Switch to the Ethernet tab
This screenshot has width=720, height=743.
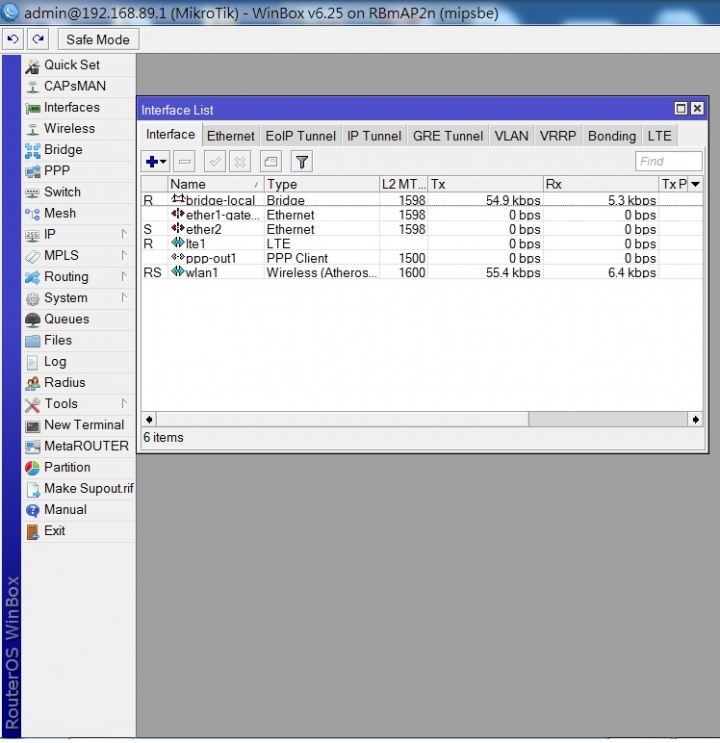tap(231, 136)
